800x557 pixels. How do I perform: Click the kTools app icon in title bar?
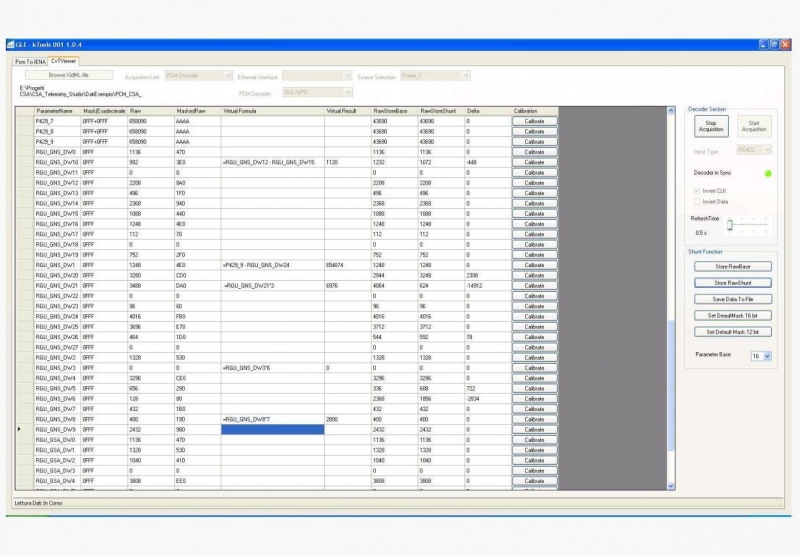[10, 45]
